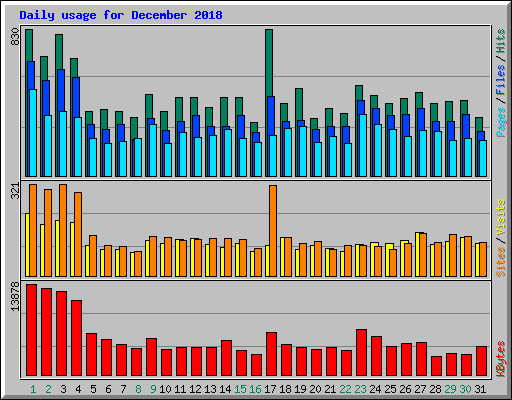Click day 5 on the x-axis
The width and height of the screenshot is (512, 400).
point(93,389)
